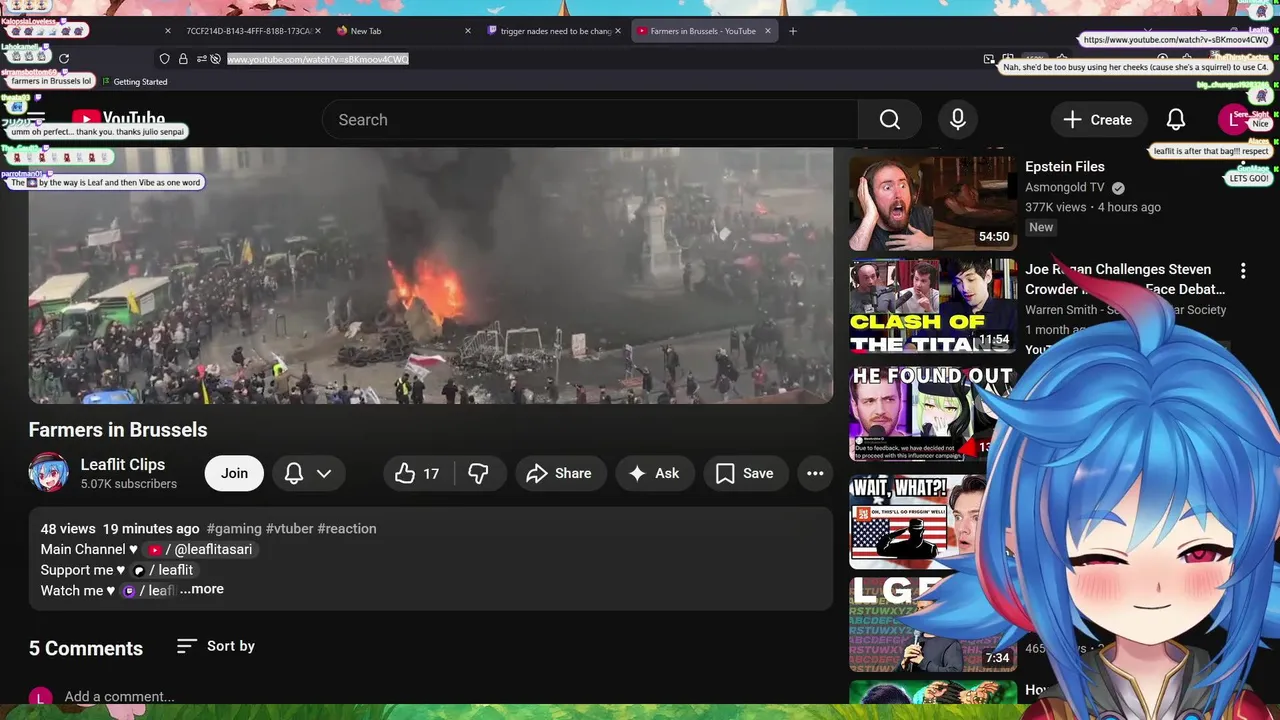1280x720 pixels.
Task: Click the video title Farmers in Brussels
Action: coord(118,430)
